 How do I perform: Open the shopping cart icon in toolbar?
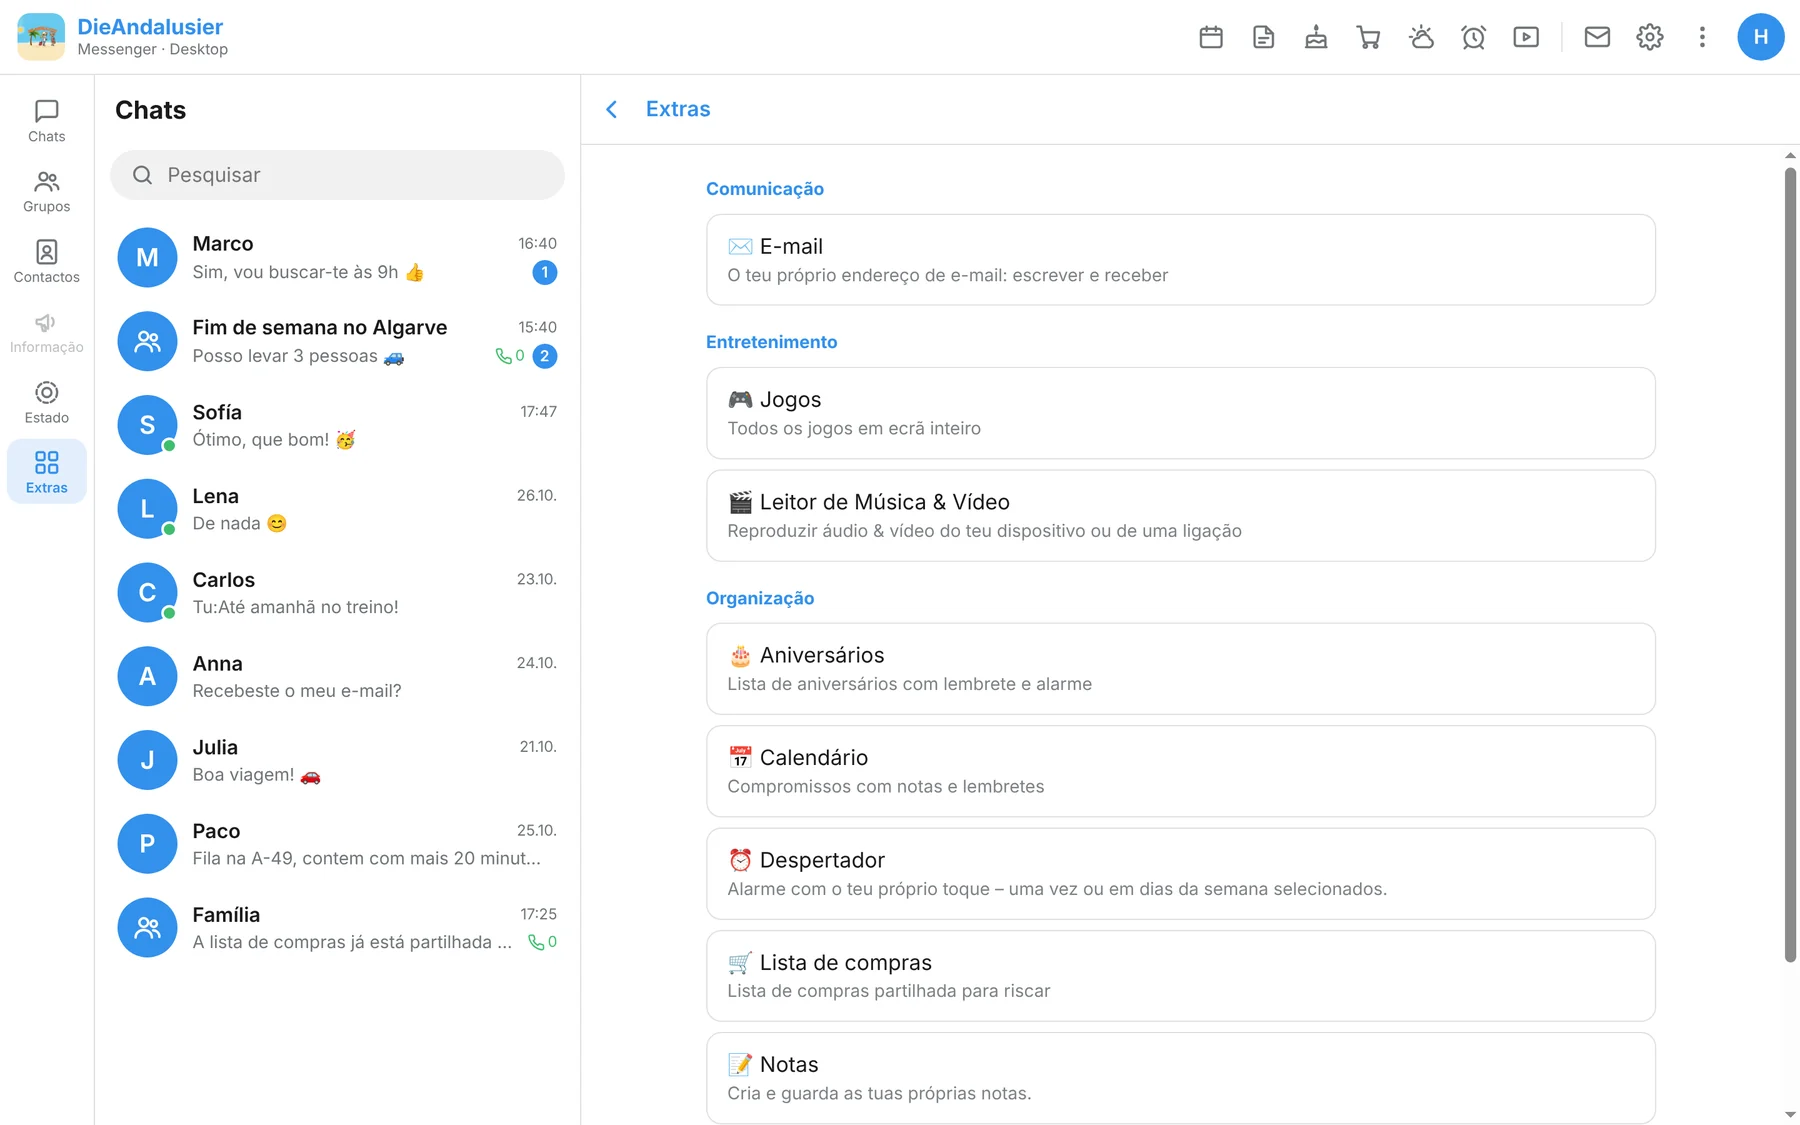click(x=1369, y=37)
